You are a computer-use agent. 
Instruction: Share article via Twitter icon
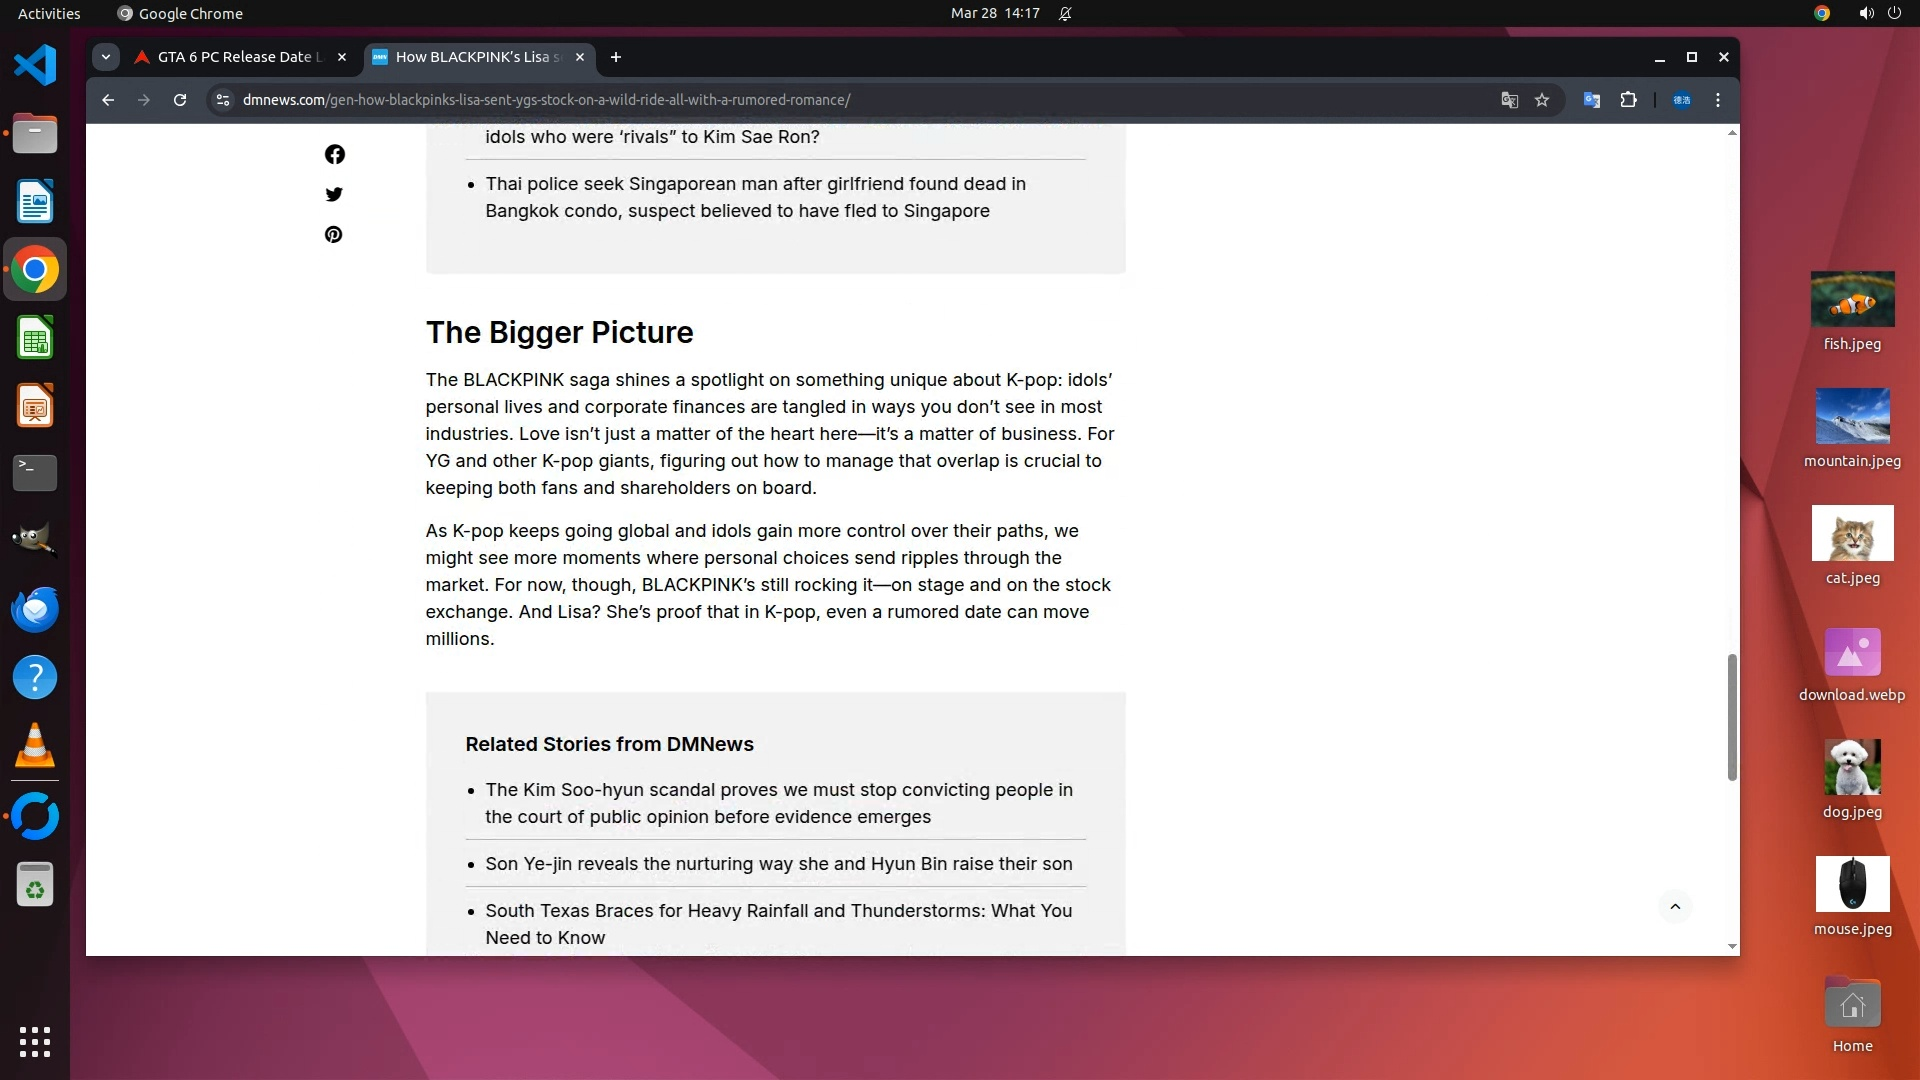tap(334, 194)
